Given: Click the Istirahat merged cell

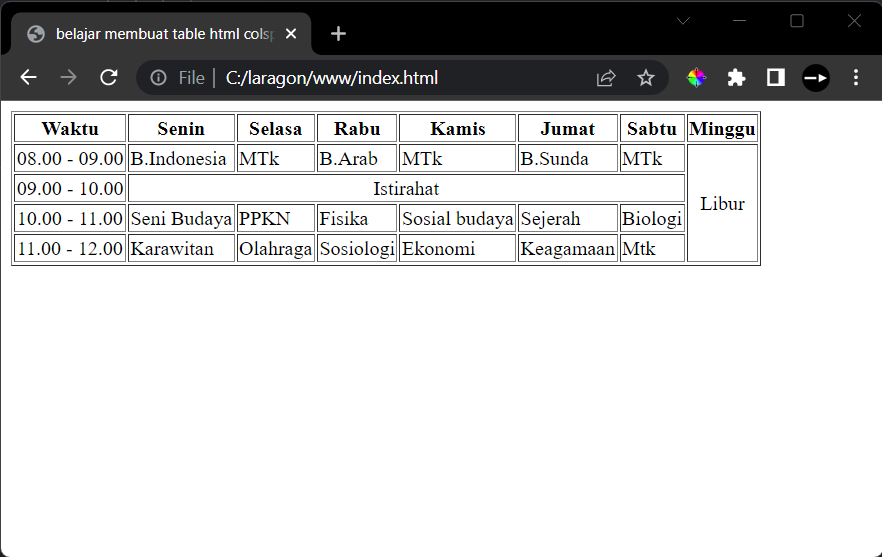Looking at the screenshot, I should pyautogui.click(x=406, y=188).
